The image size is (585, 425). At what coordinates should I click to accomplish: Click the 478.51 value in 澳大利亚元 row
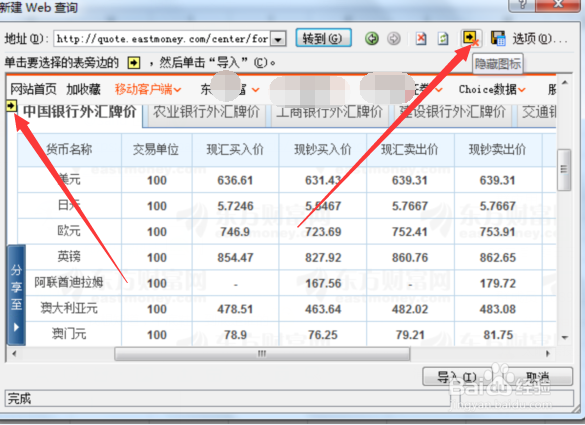(x=235, y=309)
